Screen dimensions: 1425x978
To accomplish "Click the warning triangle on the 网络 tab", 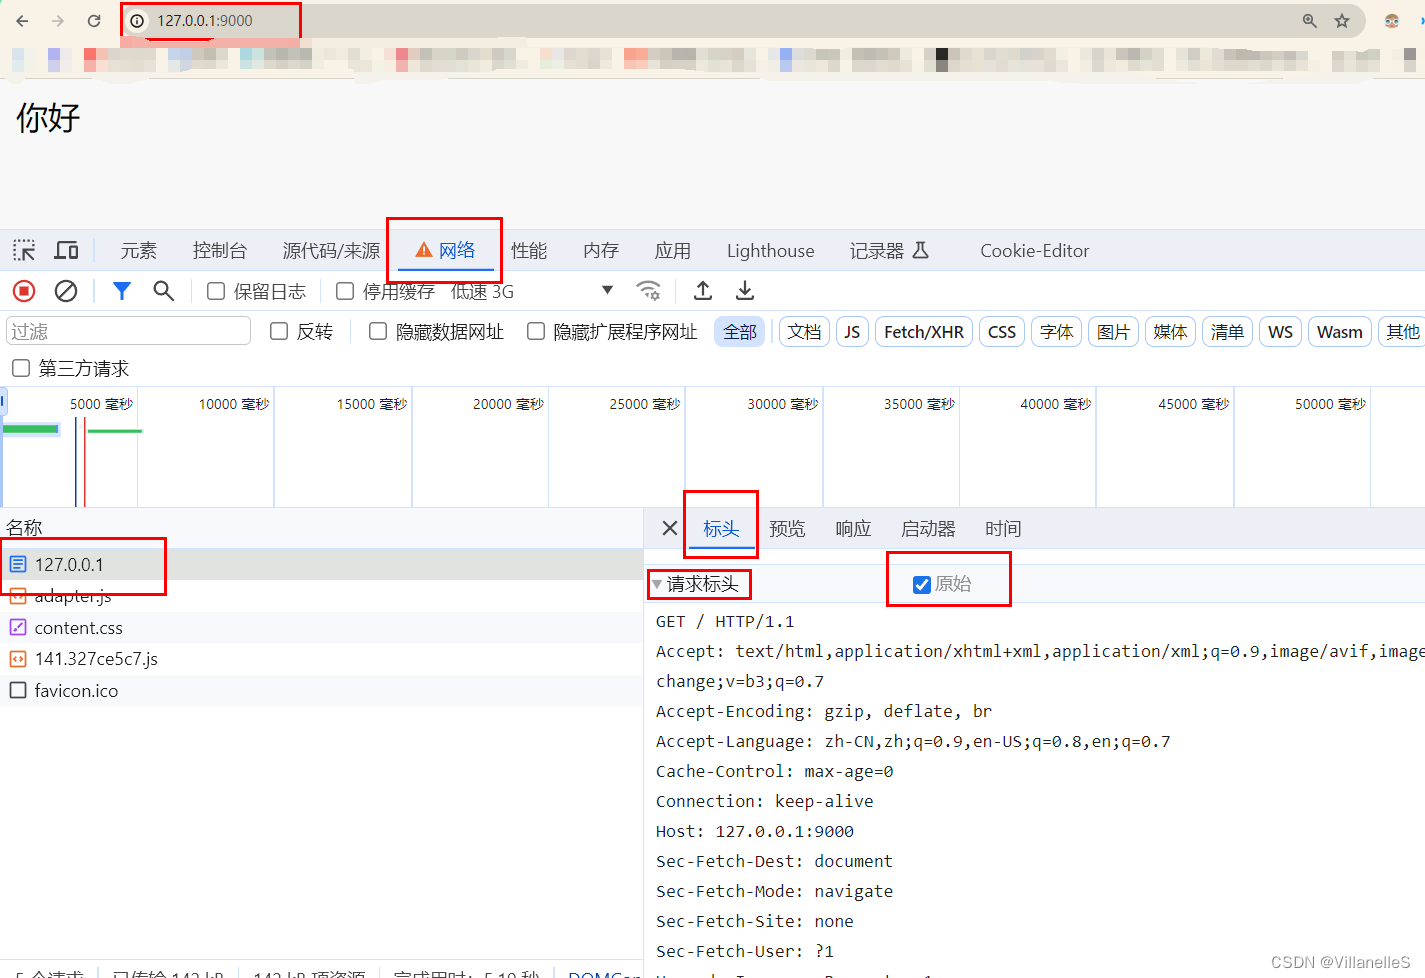I will click(424, 250).
